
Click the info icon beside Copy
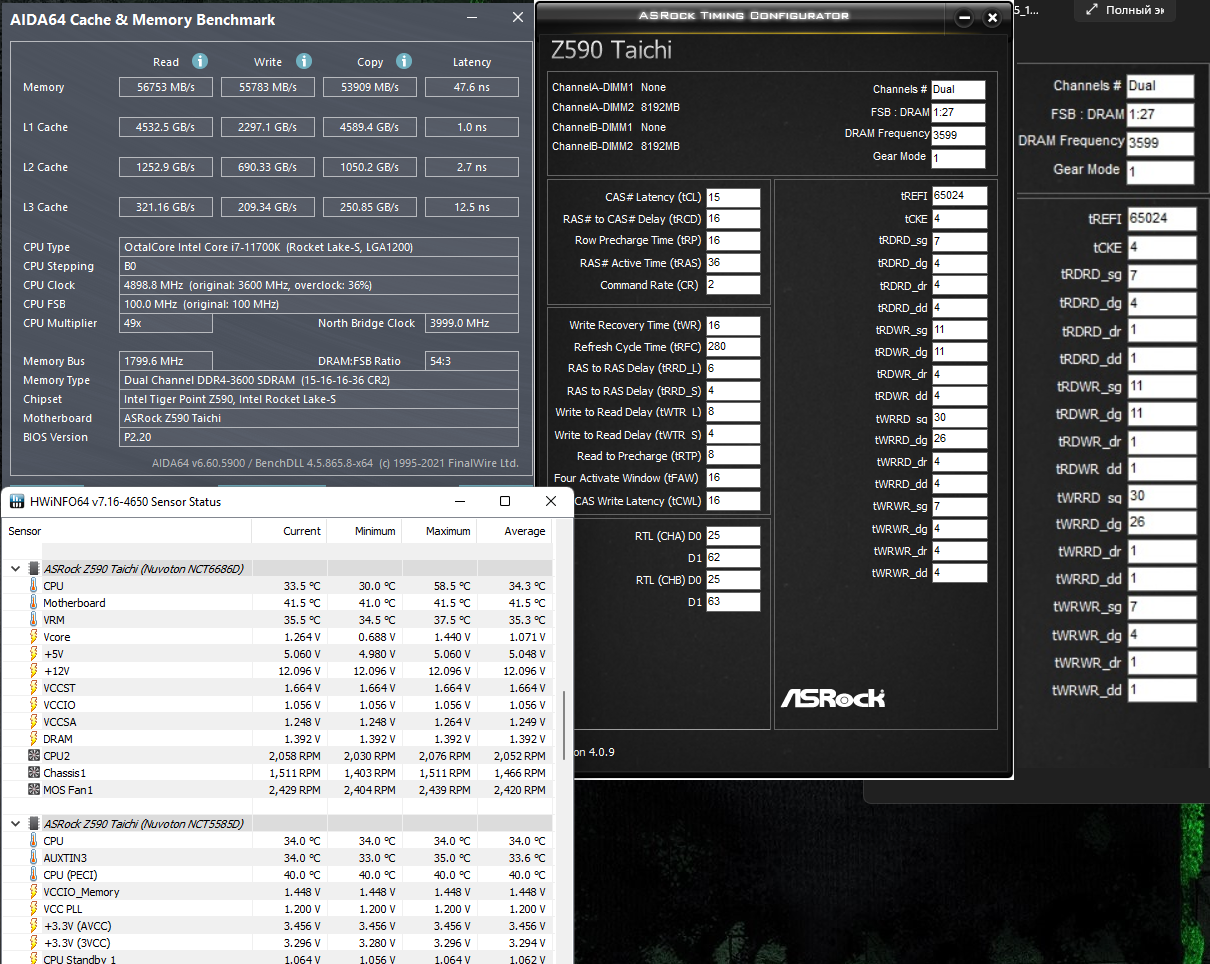pyautogui.click(x=403, y=61)
